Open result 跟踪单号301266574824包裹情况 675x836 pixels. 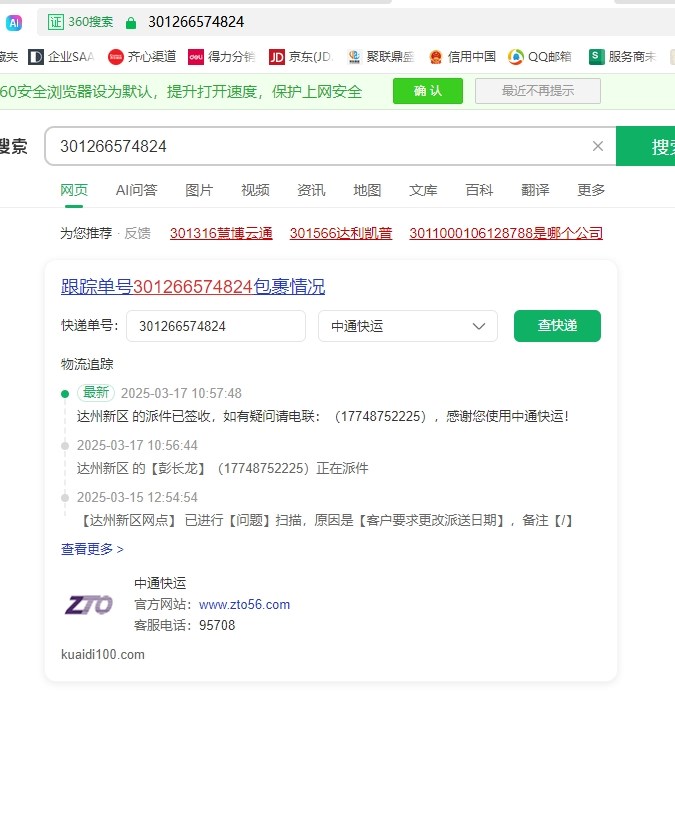193,286
